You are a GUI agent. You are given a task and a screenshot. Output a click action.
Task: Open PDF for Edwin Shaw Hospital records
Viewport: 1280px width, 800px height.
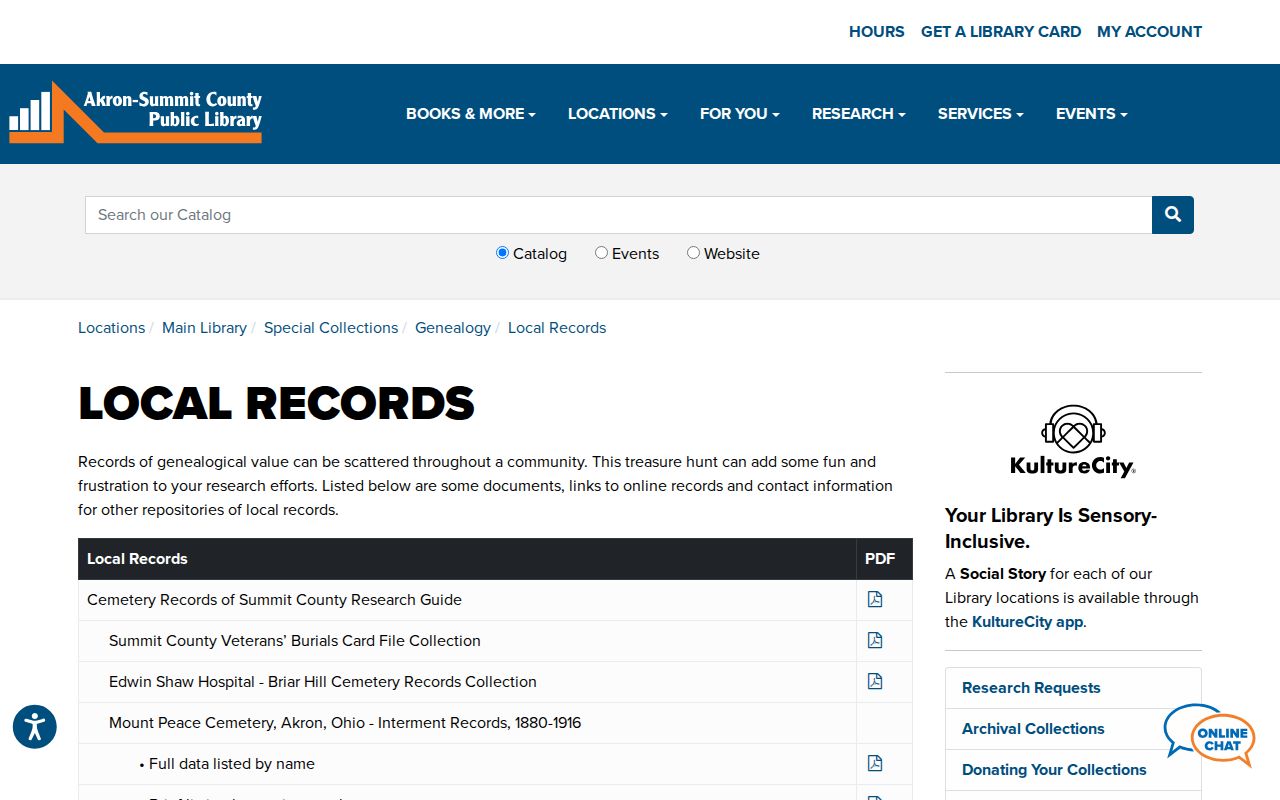[x=875, y=681]
